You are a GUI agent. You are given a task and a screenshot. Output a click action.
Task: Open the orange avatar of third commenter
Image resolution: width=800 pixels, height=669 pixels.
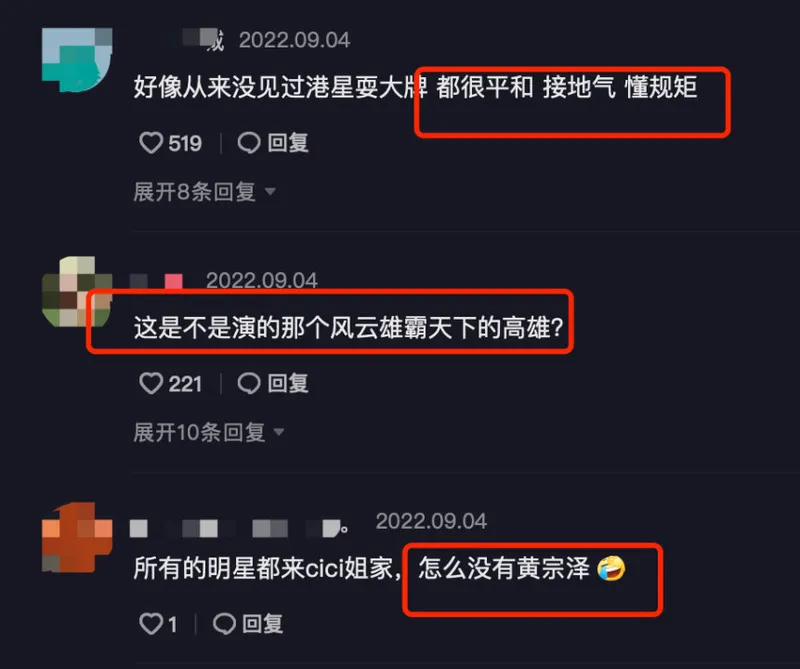coord(77,537)
